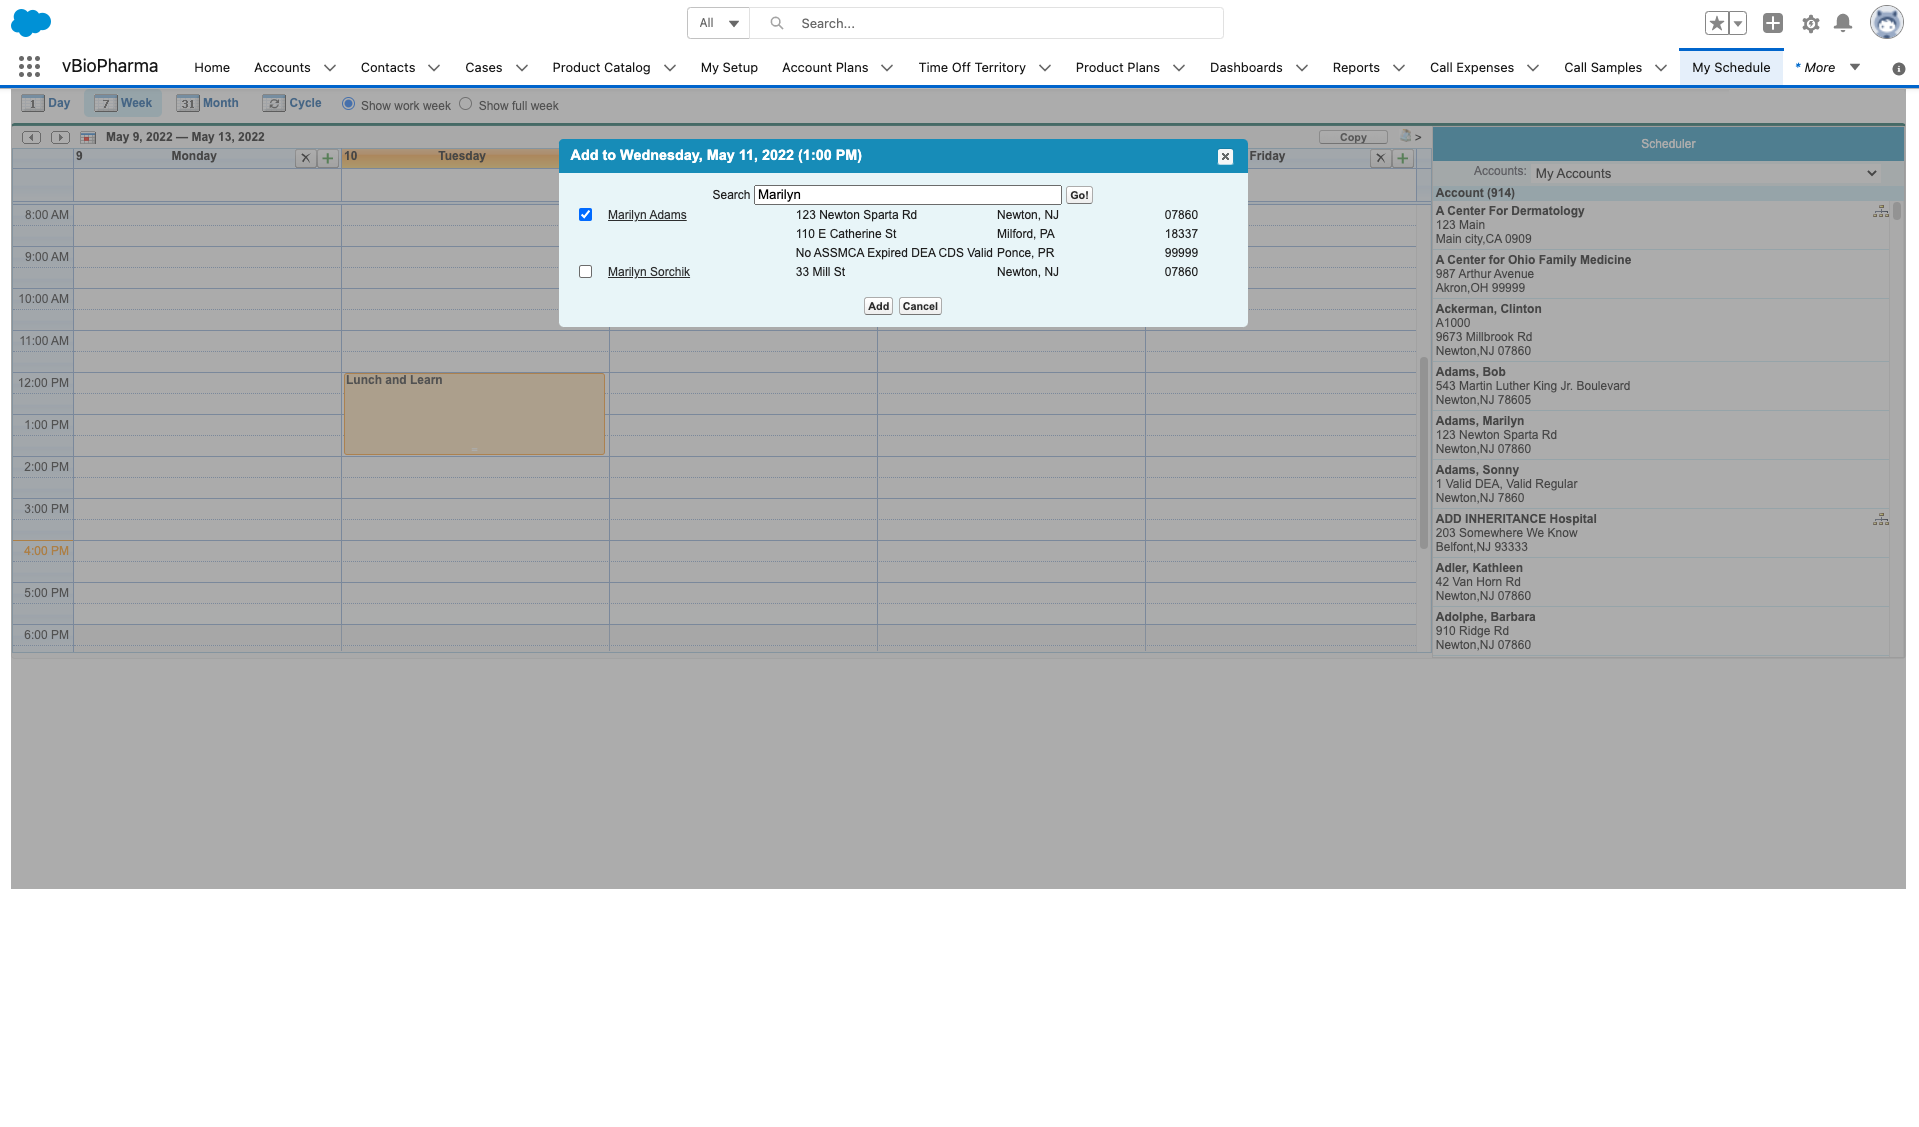Uncheck the Marilyn Adams checkbox
Viewport: 1919px width, 1127px height.
585,215
